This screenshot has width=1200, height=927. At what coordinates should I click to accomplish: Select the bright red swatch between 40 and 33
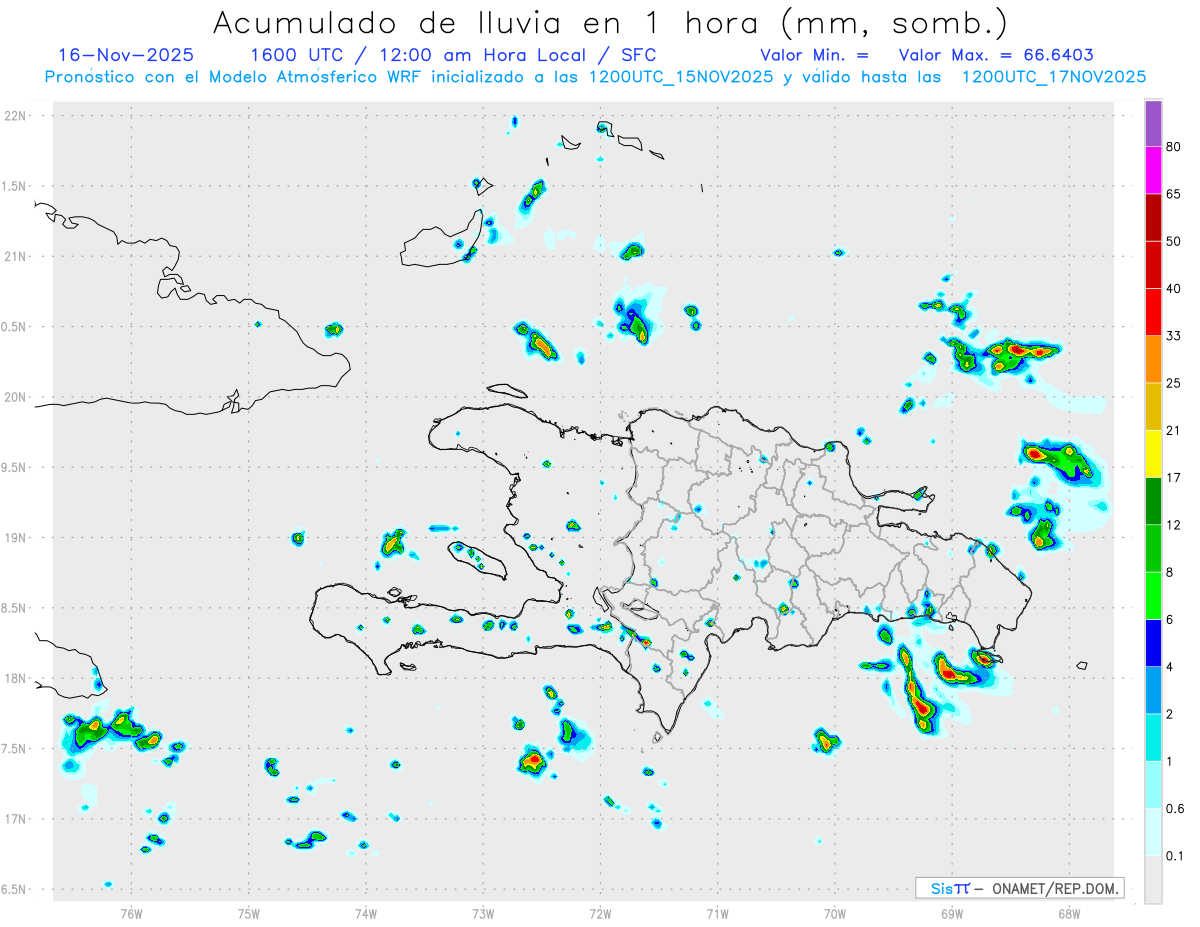pyautogui.click(x=1154, y=312)
